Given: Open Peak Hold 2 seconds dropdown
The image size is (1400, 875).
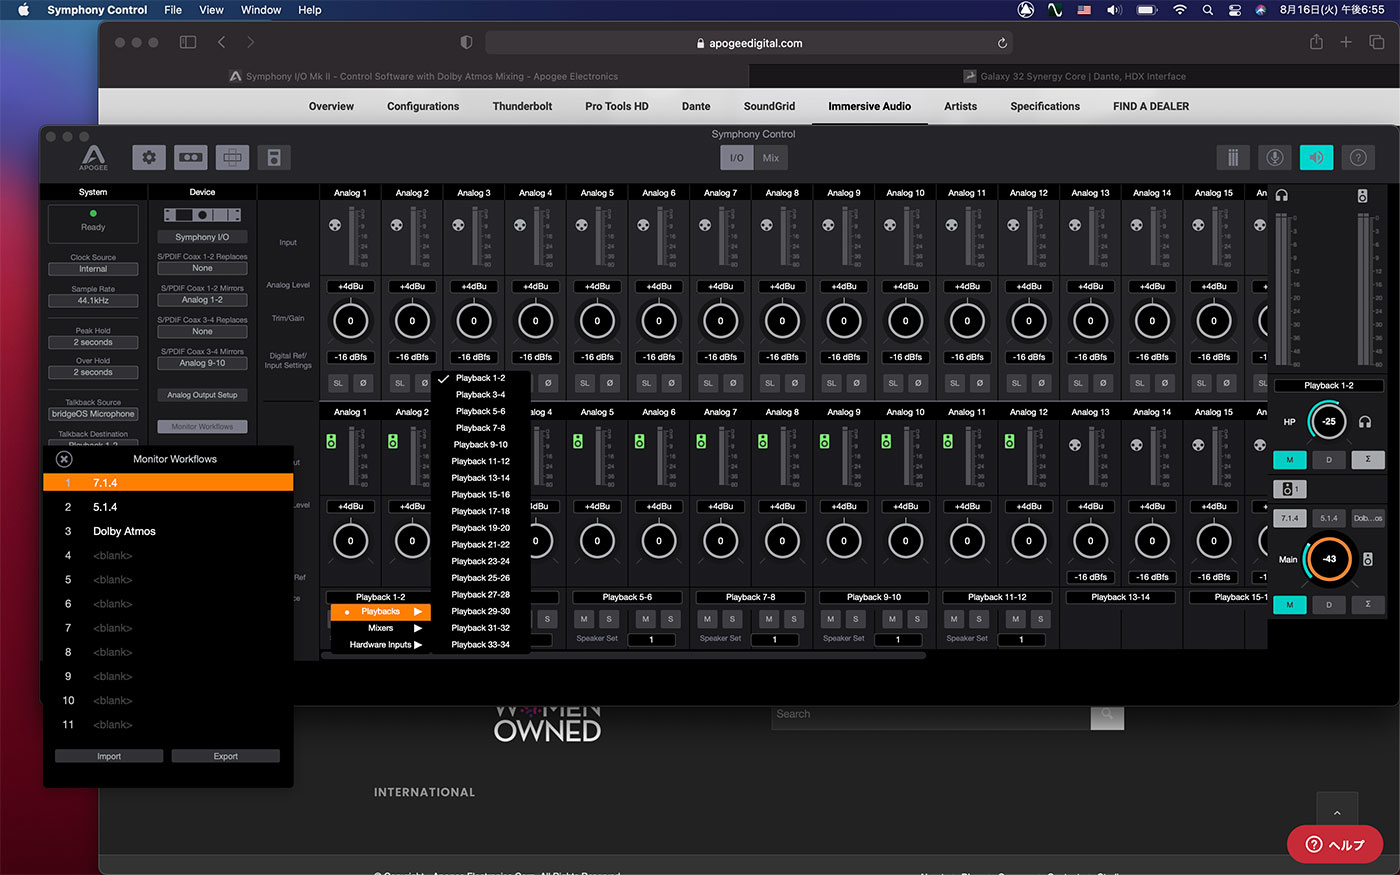Looking at the screenshot, I should [x=93, y=342].
